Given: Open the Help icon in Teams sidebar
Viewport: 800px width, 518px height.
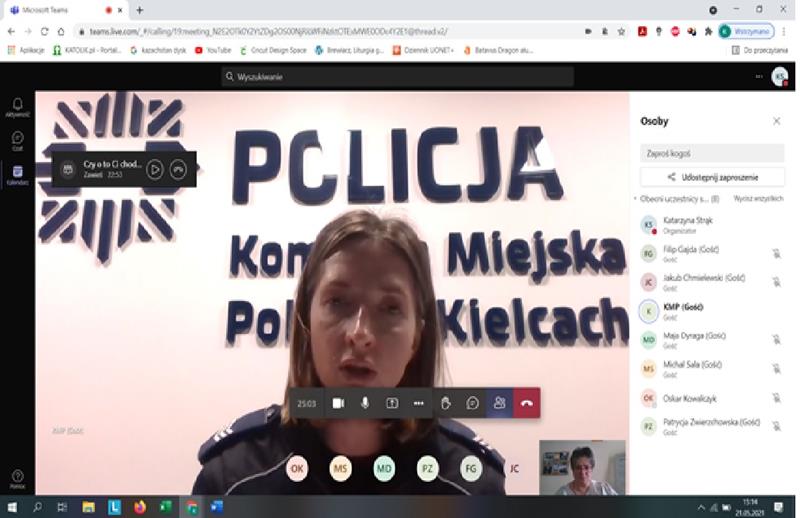Looking at the screenshot, I should click(x=17, y=479).
